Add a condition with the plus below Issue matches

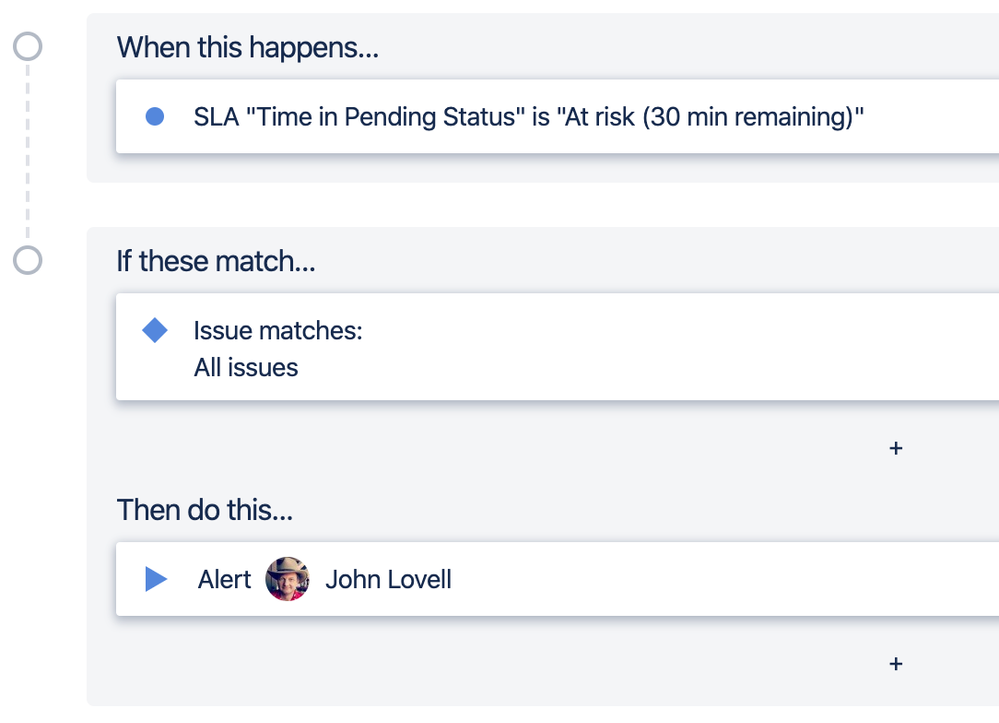(x=896, y=448)
